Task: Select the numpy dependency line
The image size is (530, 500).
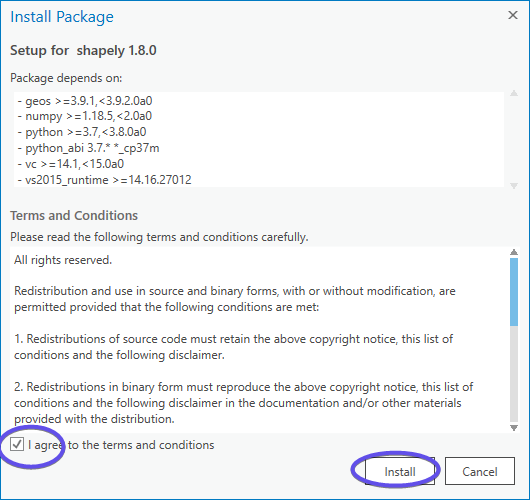Action: tap(85, 116)
